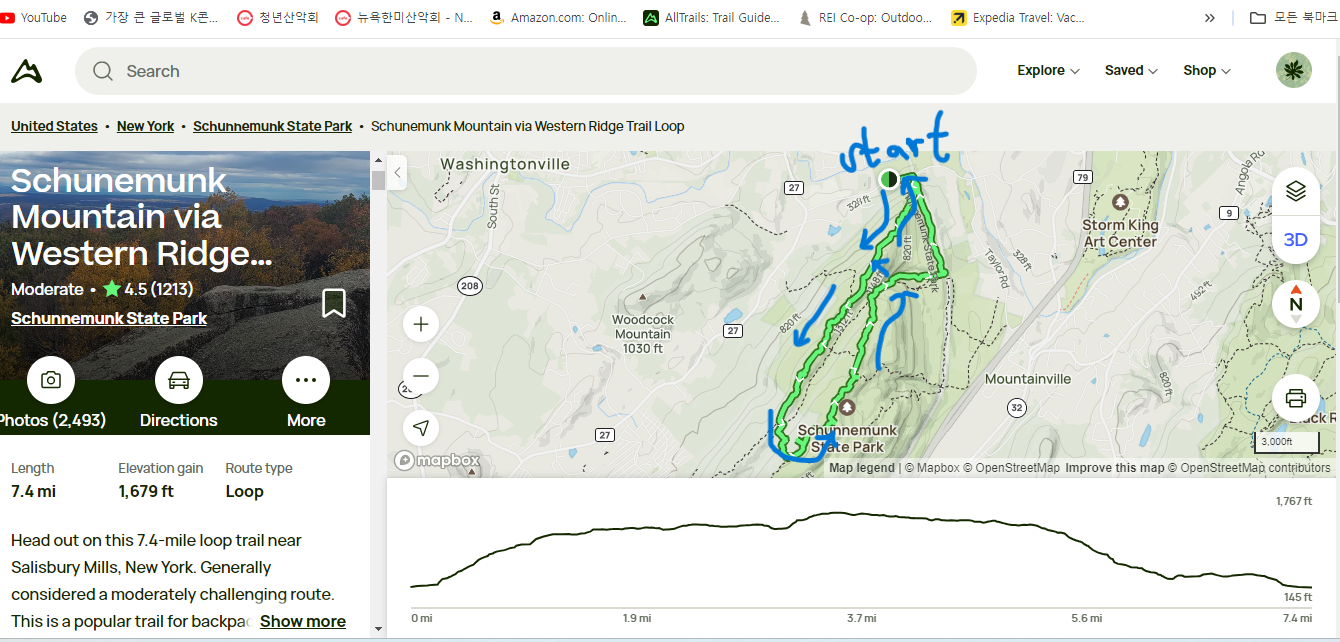Screen dimensions: 1340x642
Task: Open the map layers icon
Action: (1296, 191)
